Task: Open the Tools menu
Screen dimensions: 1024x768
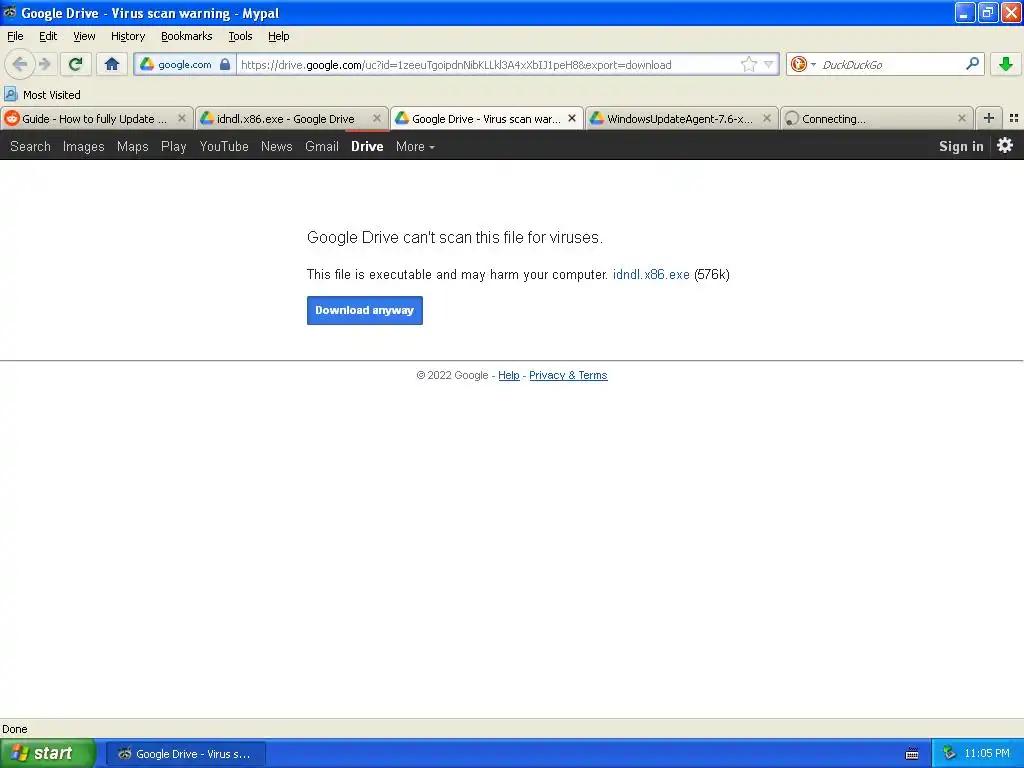Action: tap(240, 36)
